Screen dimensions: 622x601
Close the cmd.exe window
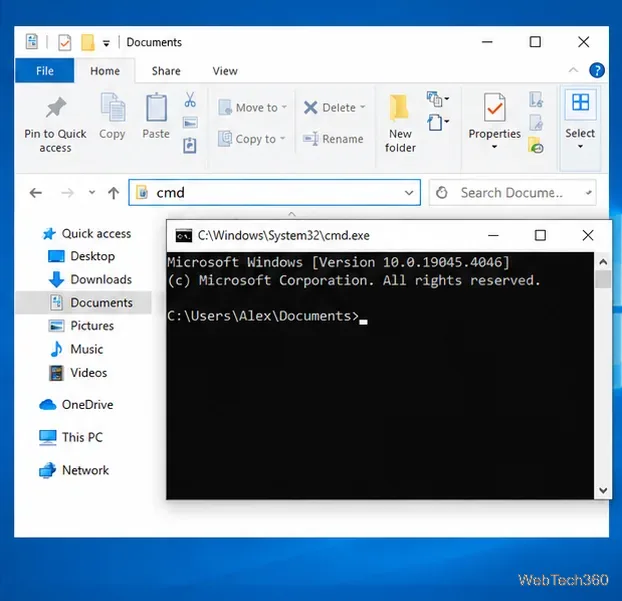coord(588,236)
